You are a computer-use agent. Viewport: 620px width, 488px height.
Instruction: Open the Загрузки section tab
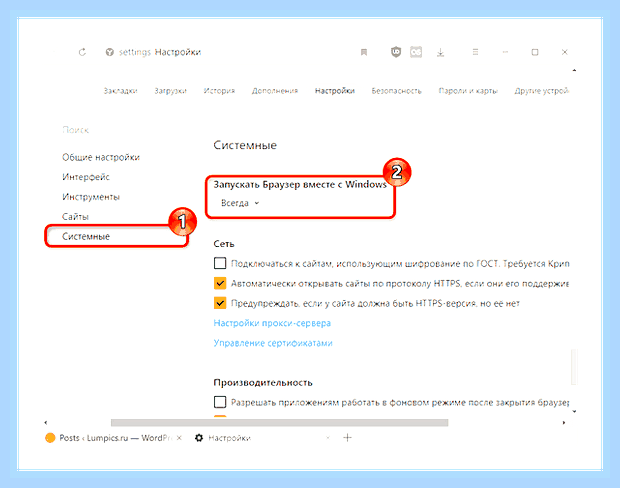[170, 91]
